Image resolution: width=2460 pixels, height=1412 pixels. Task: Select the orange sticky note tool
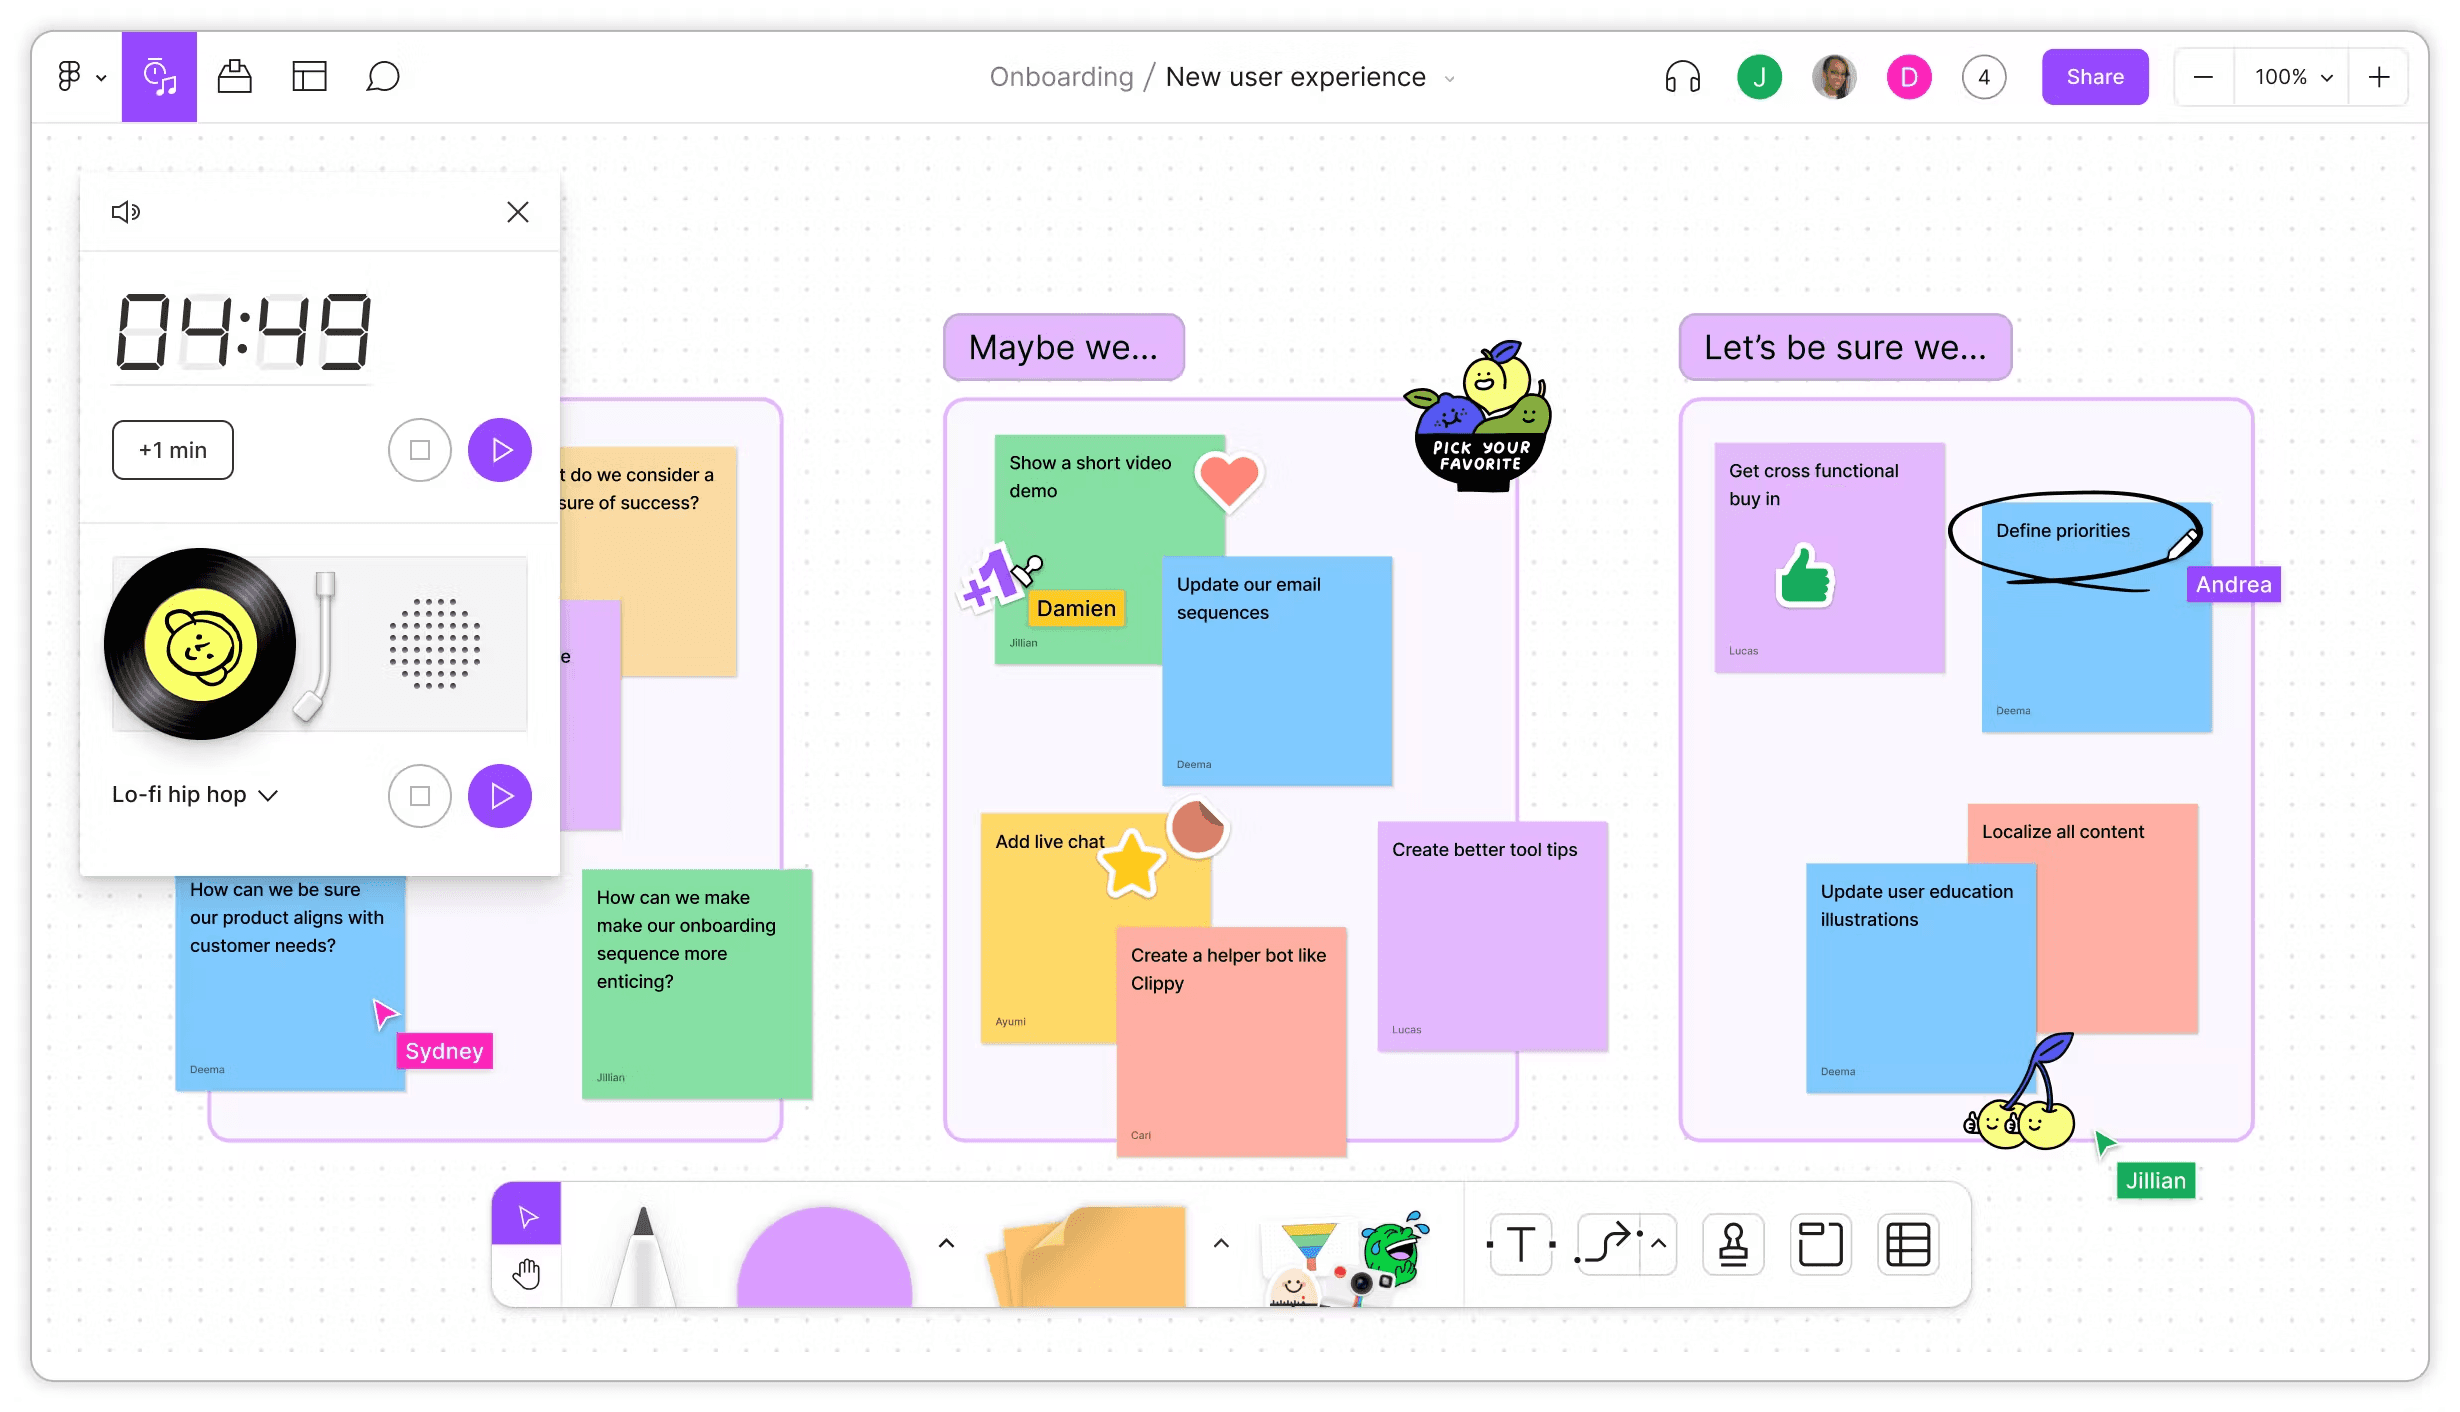pyautogui.click(x=1088, y=1256)
